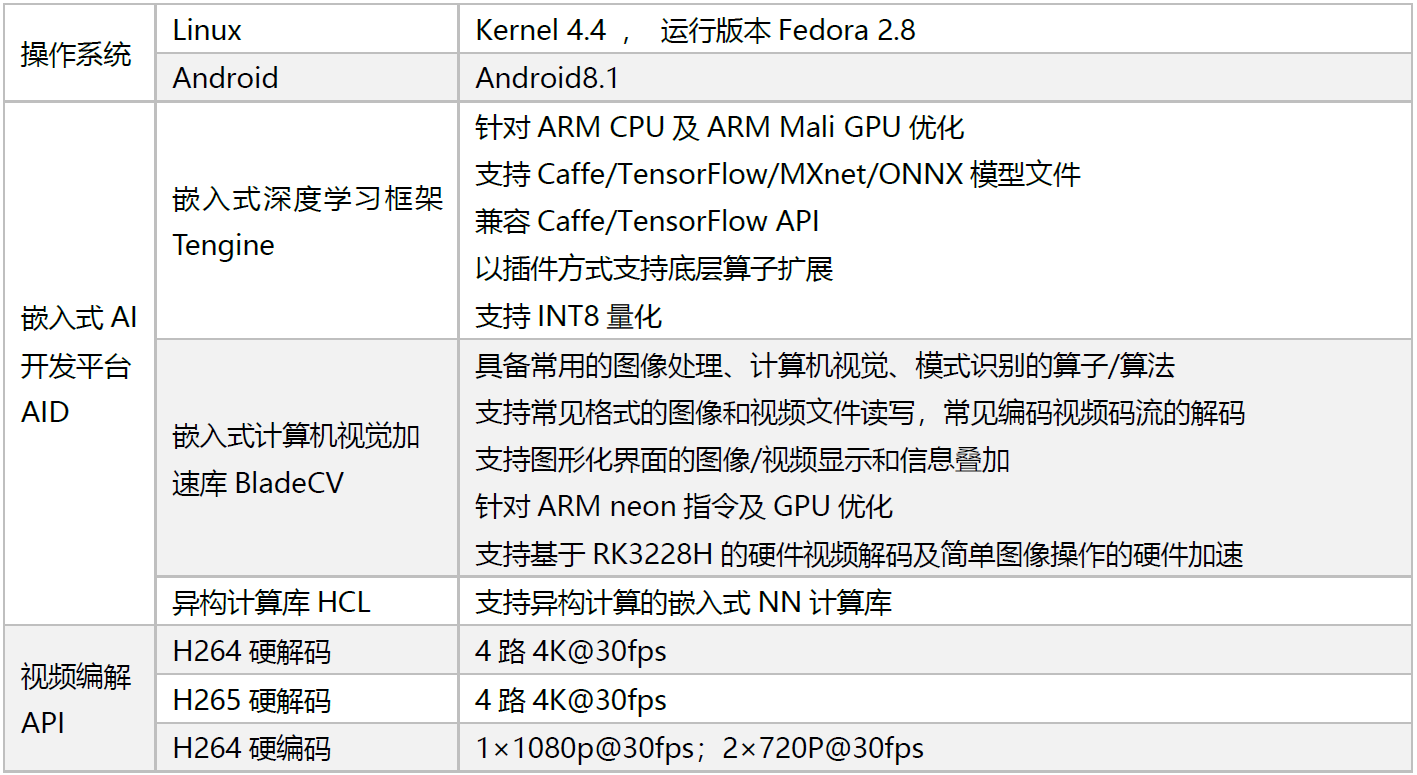This screenshot has height=775, width=1417.
Task: Select the 嵌入式深度学习框架 Tengine cell
Action: pos(307,221)
